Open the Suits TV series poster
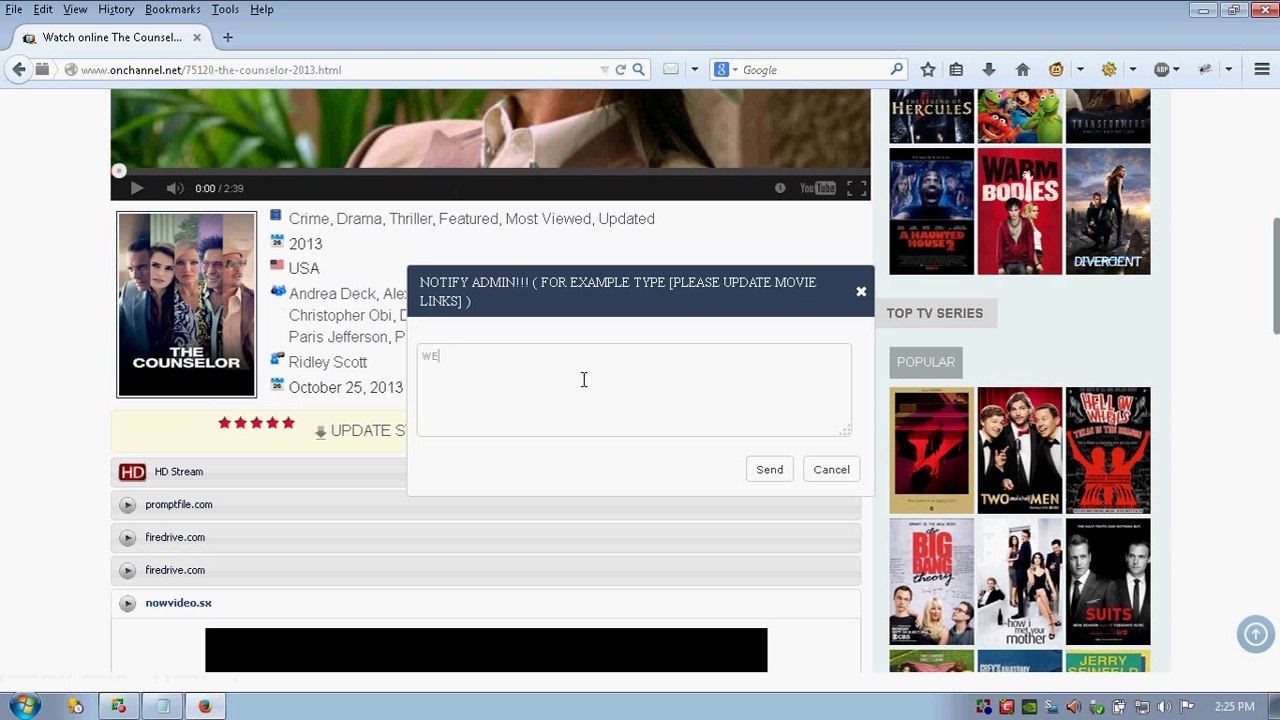1280x720 pixels. tap(1108, 582)
